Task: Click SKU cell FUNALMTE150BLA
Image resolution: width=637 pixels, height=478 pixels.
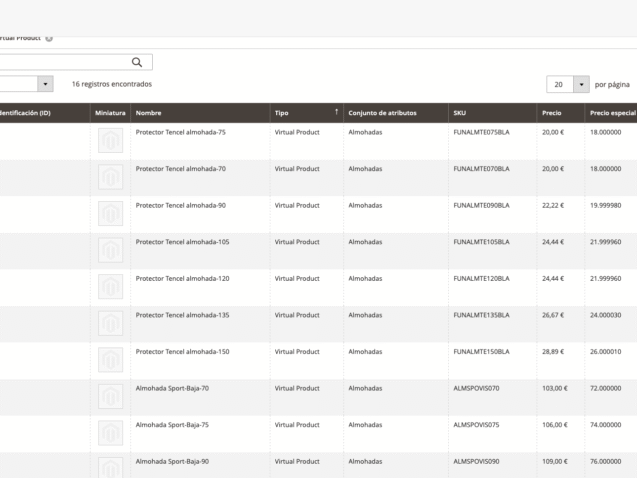Action: [481, 352]
